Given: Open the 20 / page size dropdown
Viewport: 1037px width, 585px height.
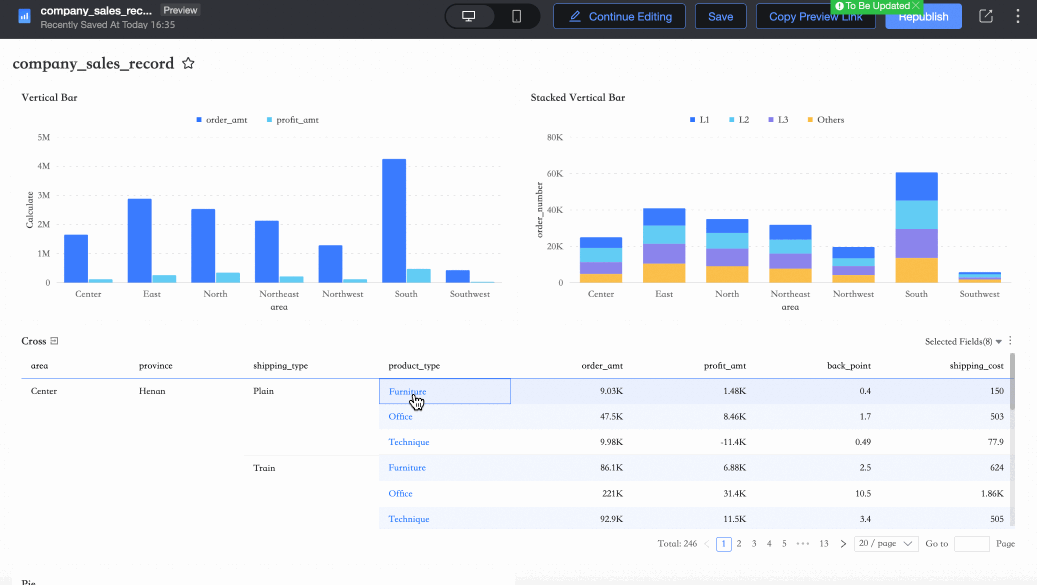Looking at the screenshot, I should coord(886,544).
